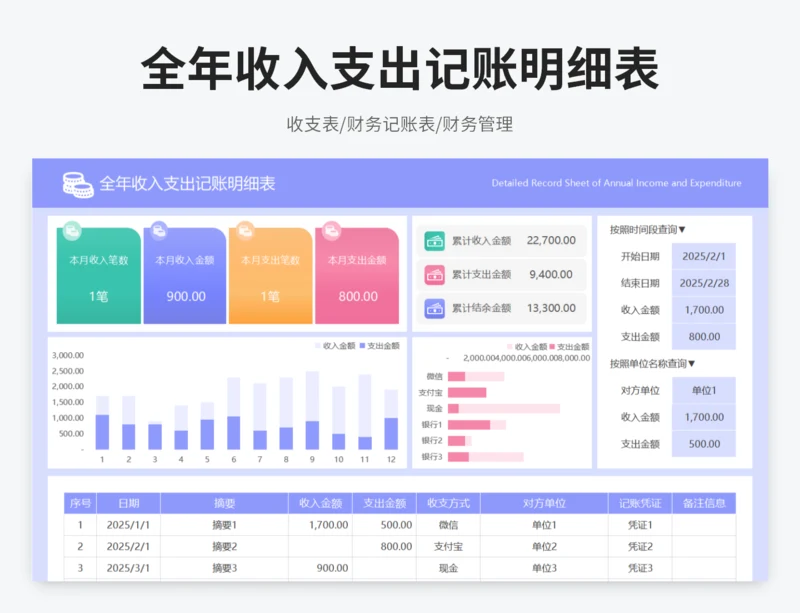Click the 收支表/财务记账表/财务管理 subtitle

point(399,125)
